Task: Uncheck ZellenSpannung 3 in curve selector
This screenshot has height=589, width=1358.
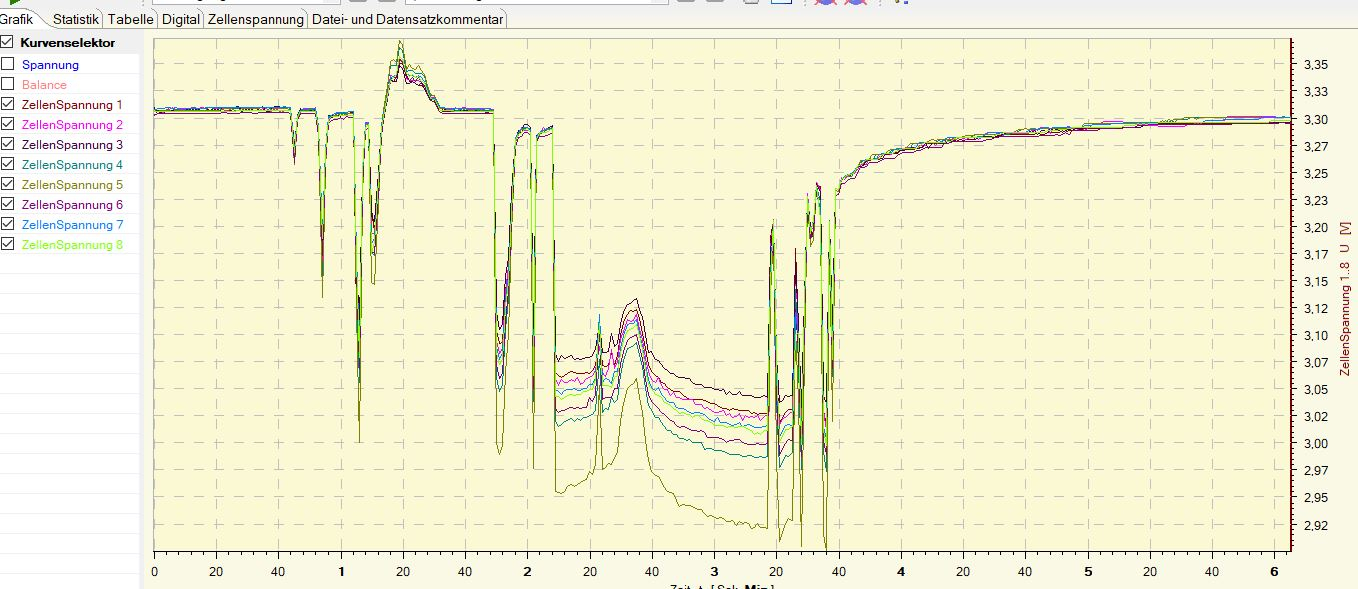Action: point(7,144)
